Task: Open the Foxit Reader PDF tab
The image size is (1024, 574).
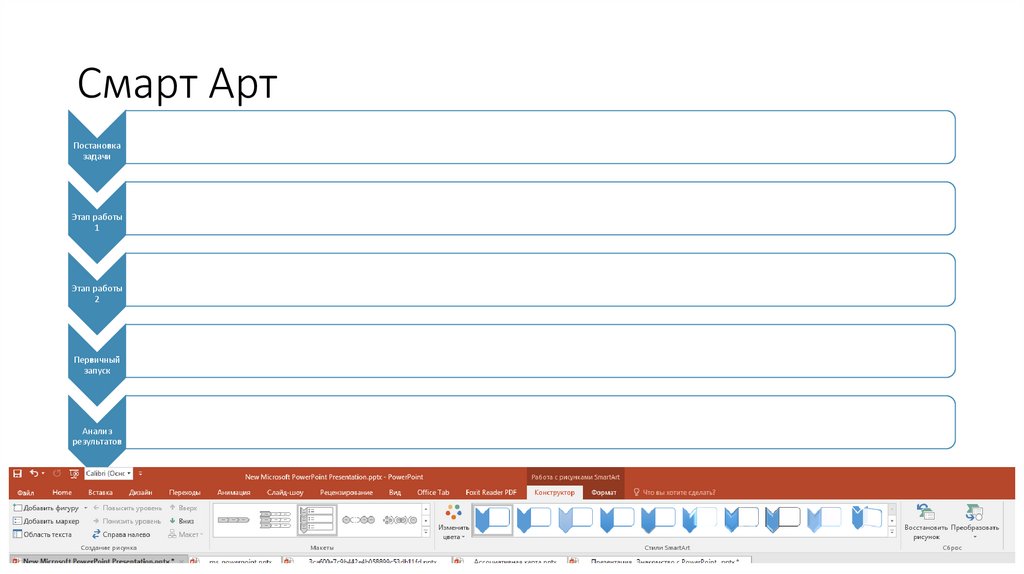Action: (x=491, y=492)
